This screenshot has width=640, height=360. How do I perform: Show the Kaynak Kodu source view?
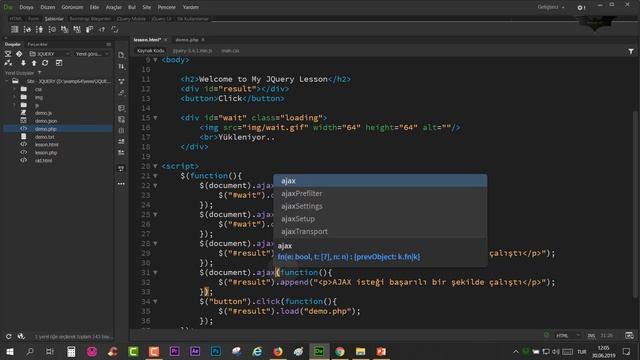pos(151,51)
